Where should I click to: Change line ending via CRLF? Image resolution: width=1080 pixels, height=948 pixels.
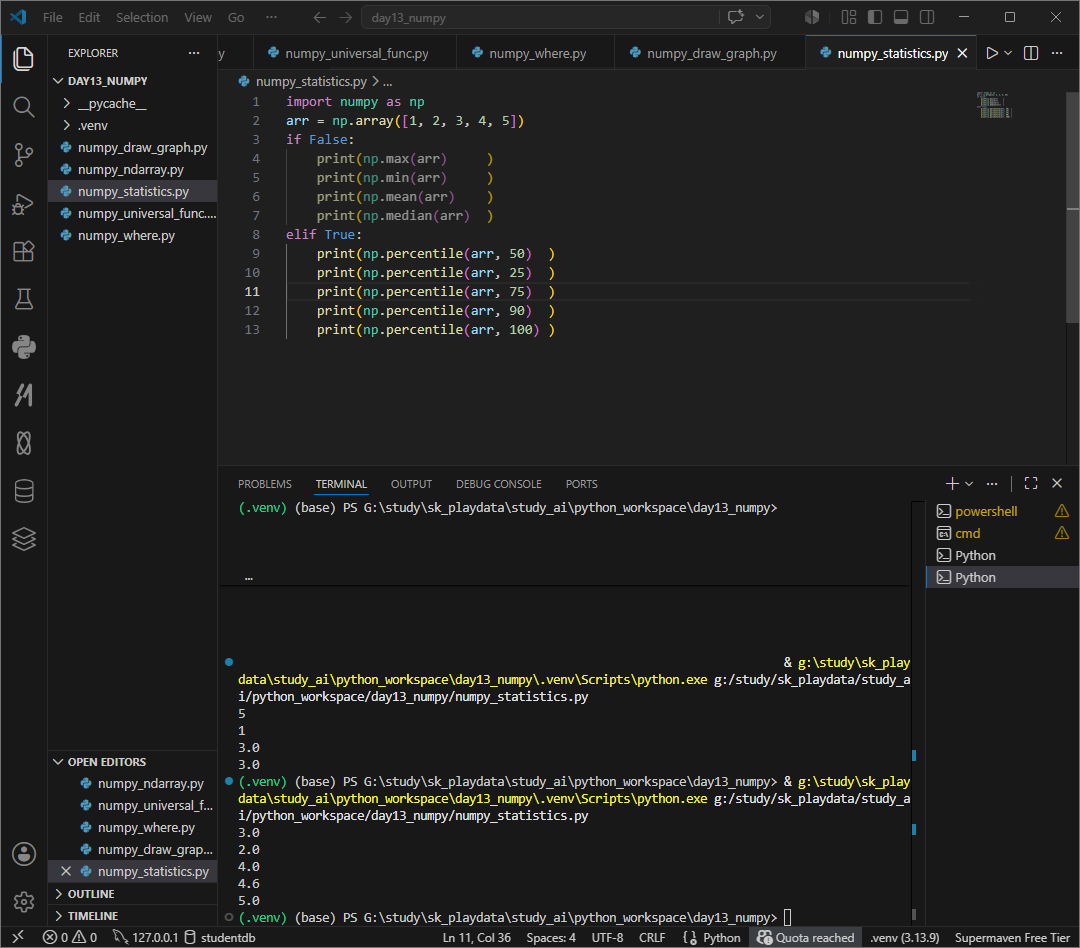click(652, 937)
